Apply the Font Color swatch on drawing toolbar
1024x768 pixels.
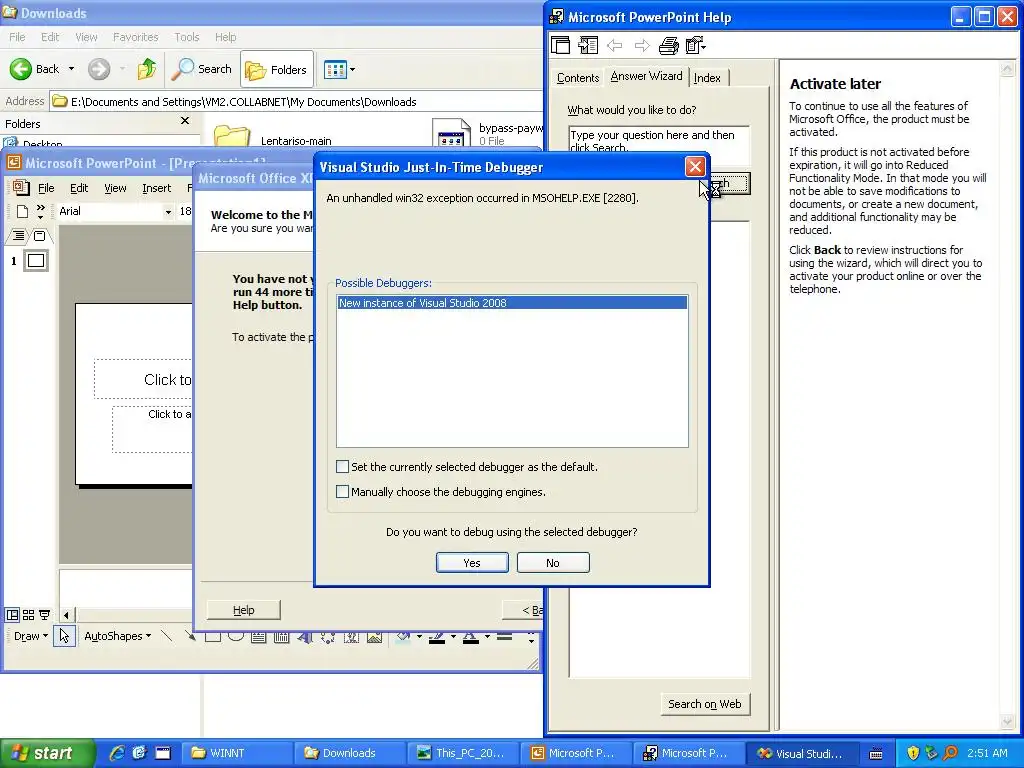tap(471, 637)
